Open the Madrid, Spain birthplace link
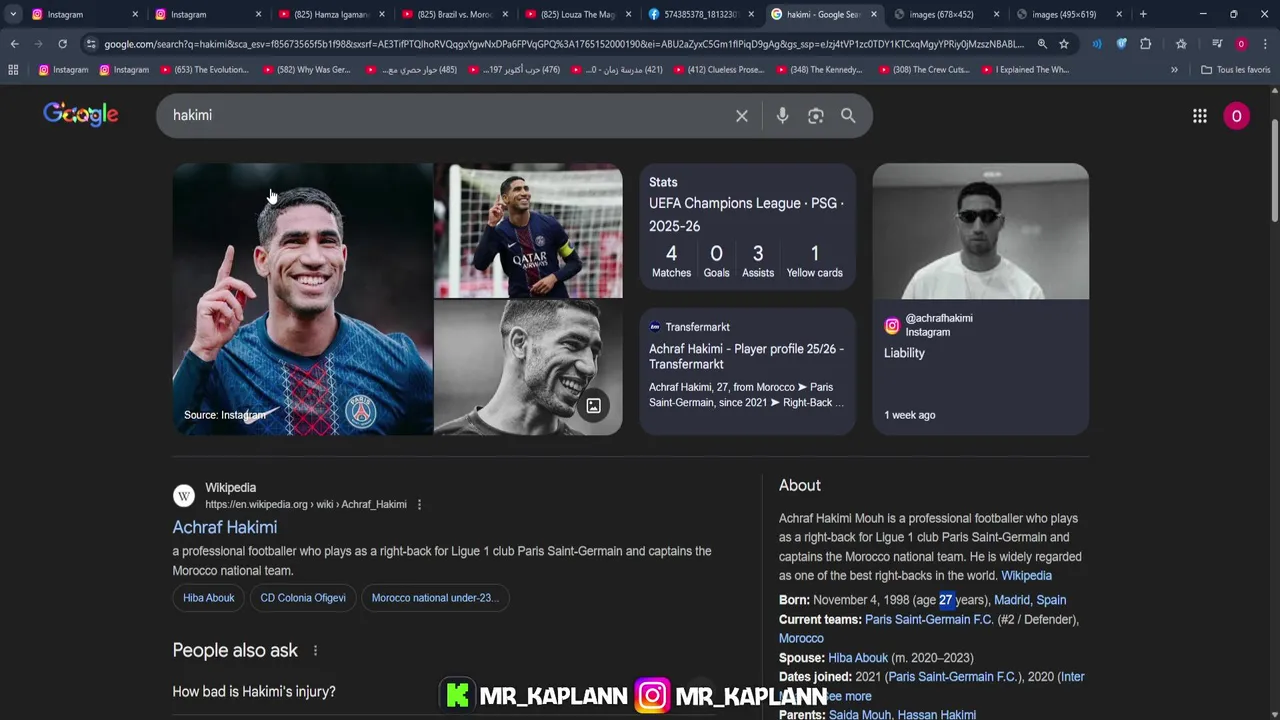 click(1030, 600)
